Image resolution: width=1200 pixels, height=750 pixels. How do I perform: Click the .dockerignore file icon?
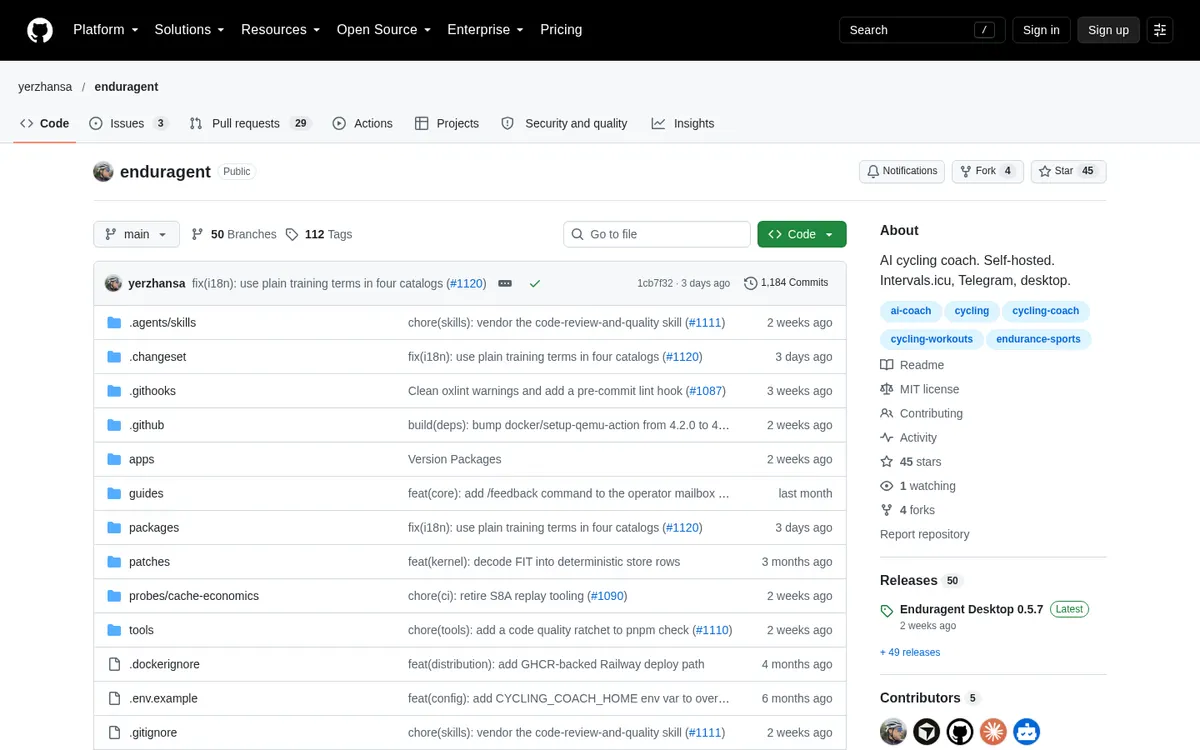114,664
